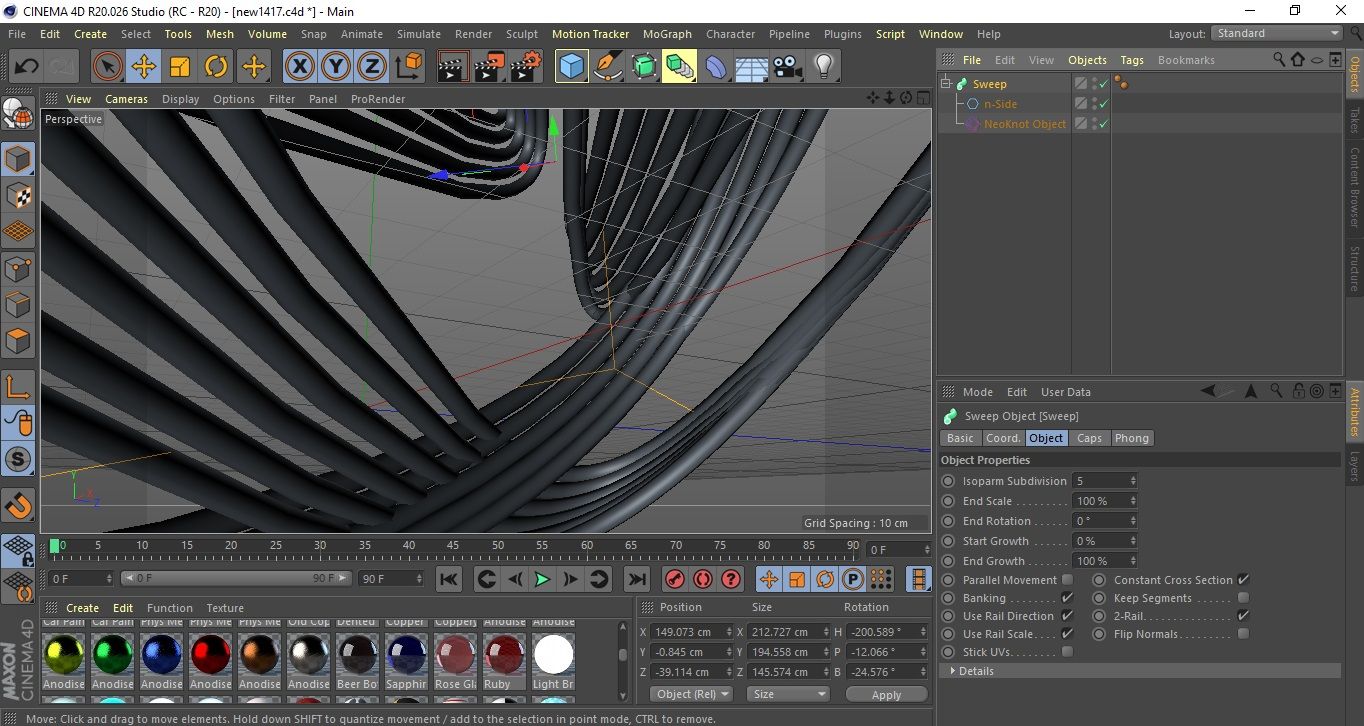Click the Apply button
1364x726 pixels.
pos(886,694)
